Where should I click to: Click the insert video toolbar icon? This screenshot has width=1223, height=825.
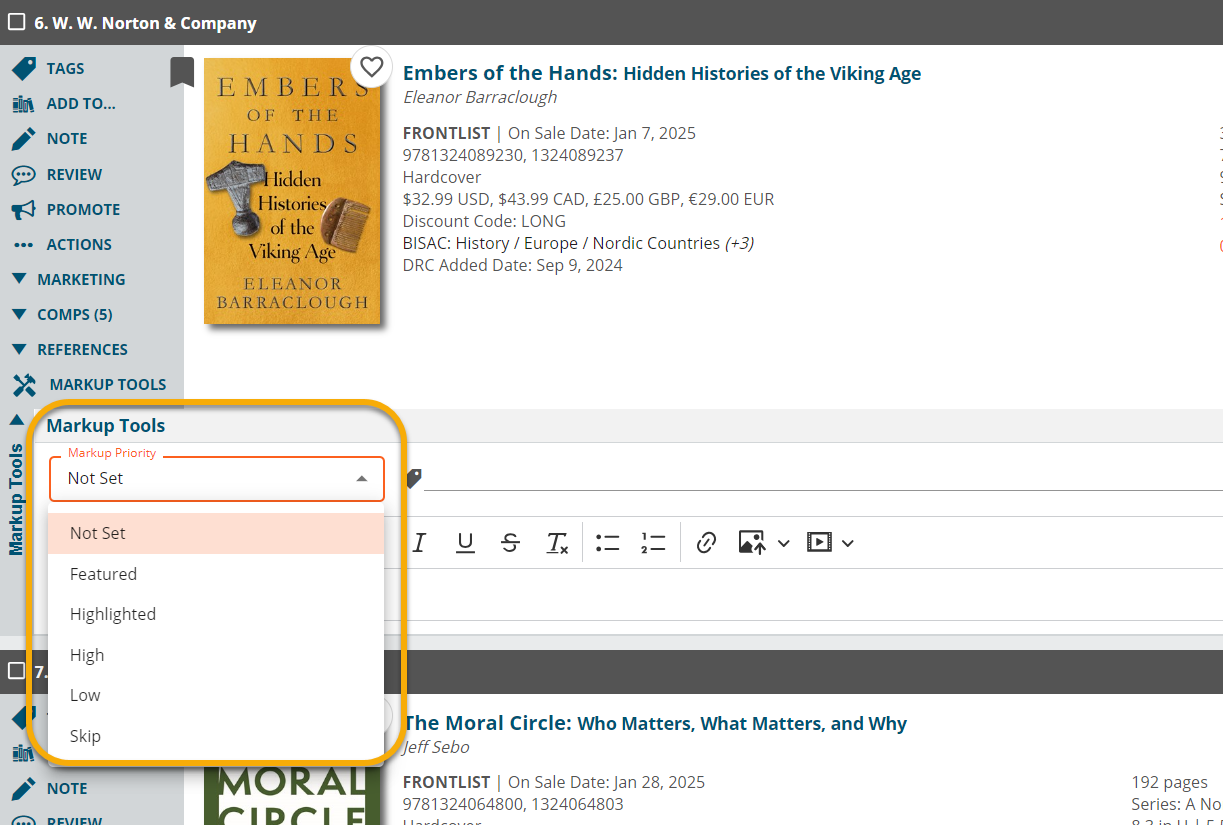tap(819, 543)
